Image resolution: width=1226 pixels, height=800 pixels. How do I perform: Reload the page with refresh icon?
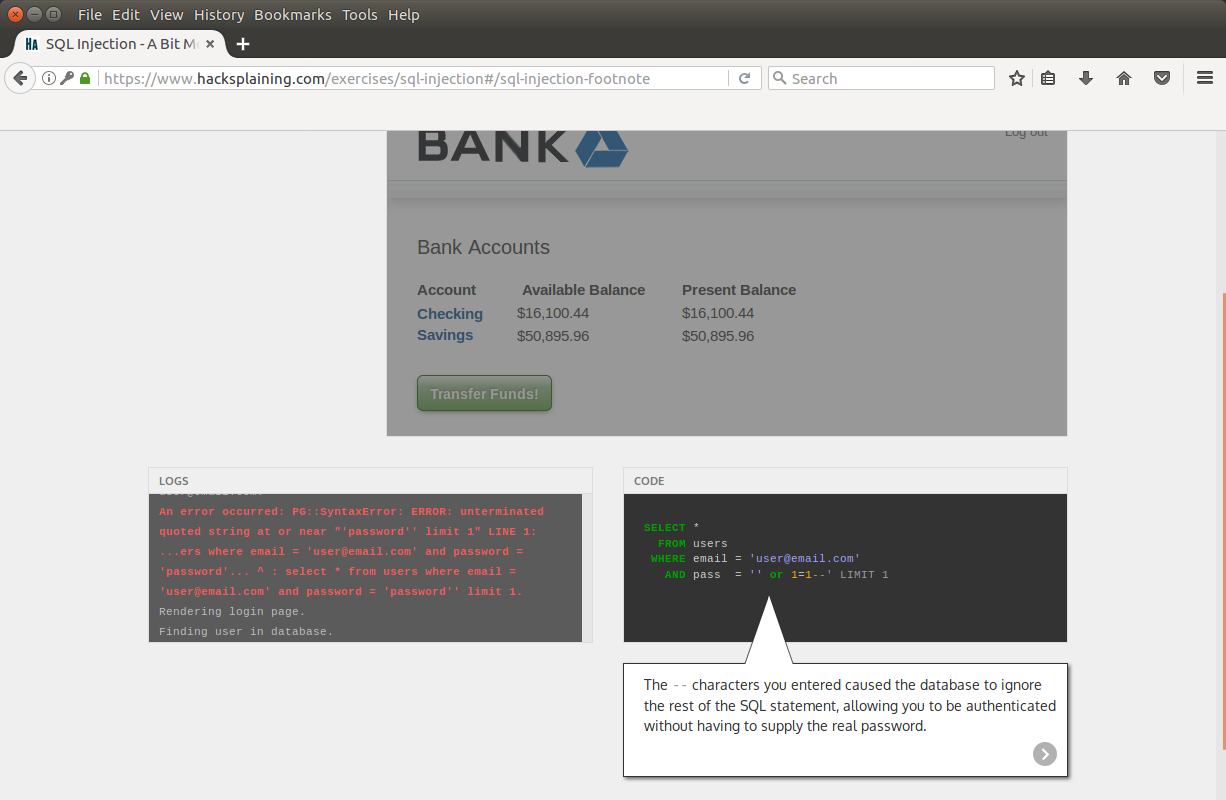[x=744, y=78]
